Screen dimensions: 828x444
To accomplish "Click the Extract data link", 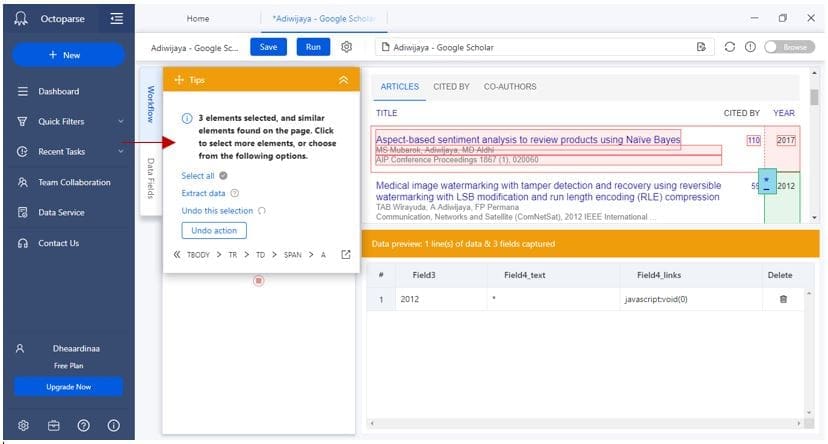I will (x=203, y=193).
